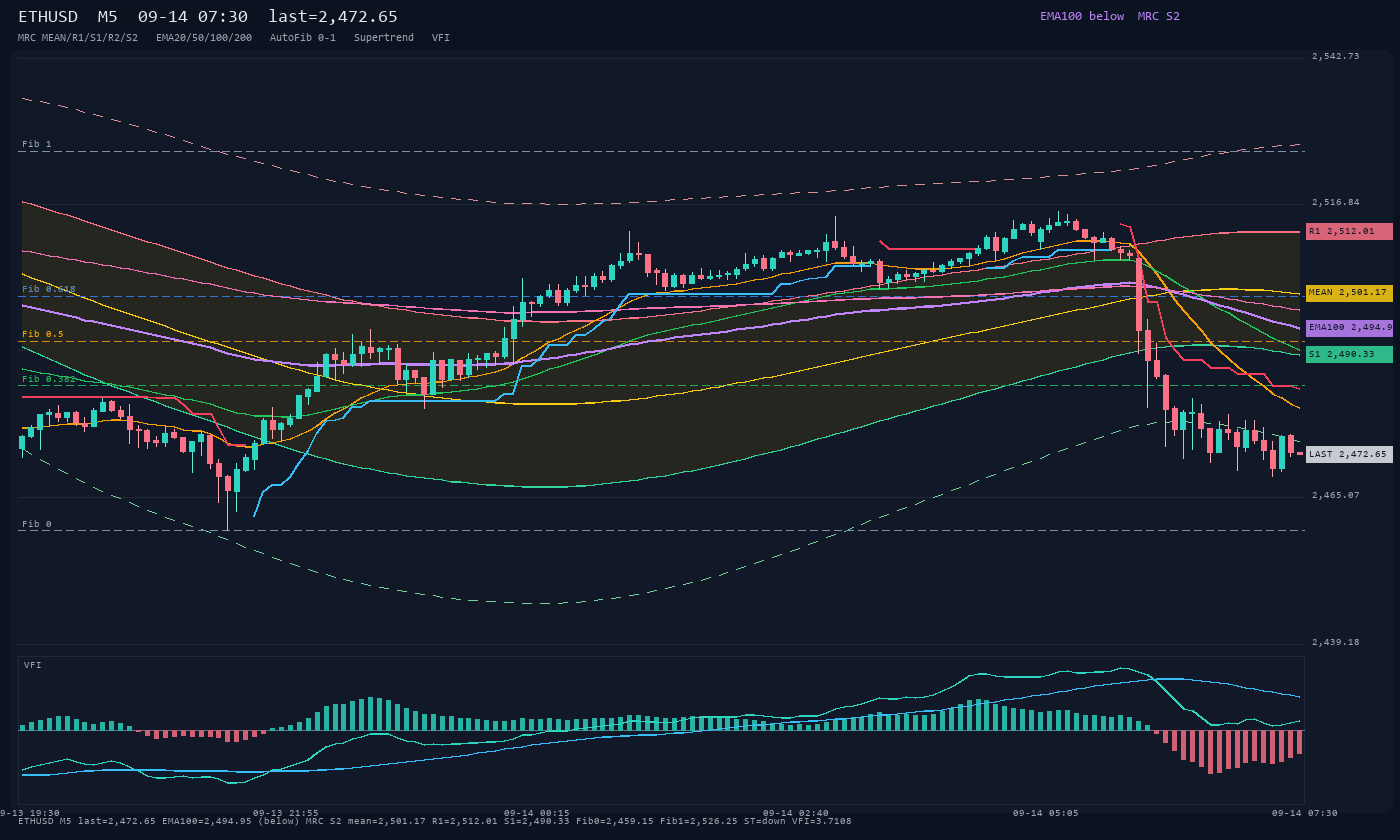
Task: Click the white LAST 2,472.65 price tag
Action: tap(1349, 454)
